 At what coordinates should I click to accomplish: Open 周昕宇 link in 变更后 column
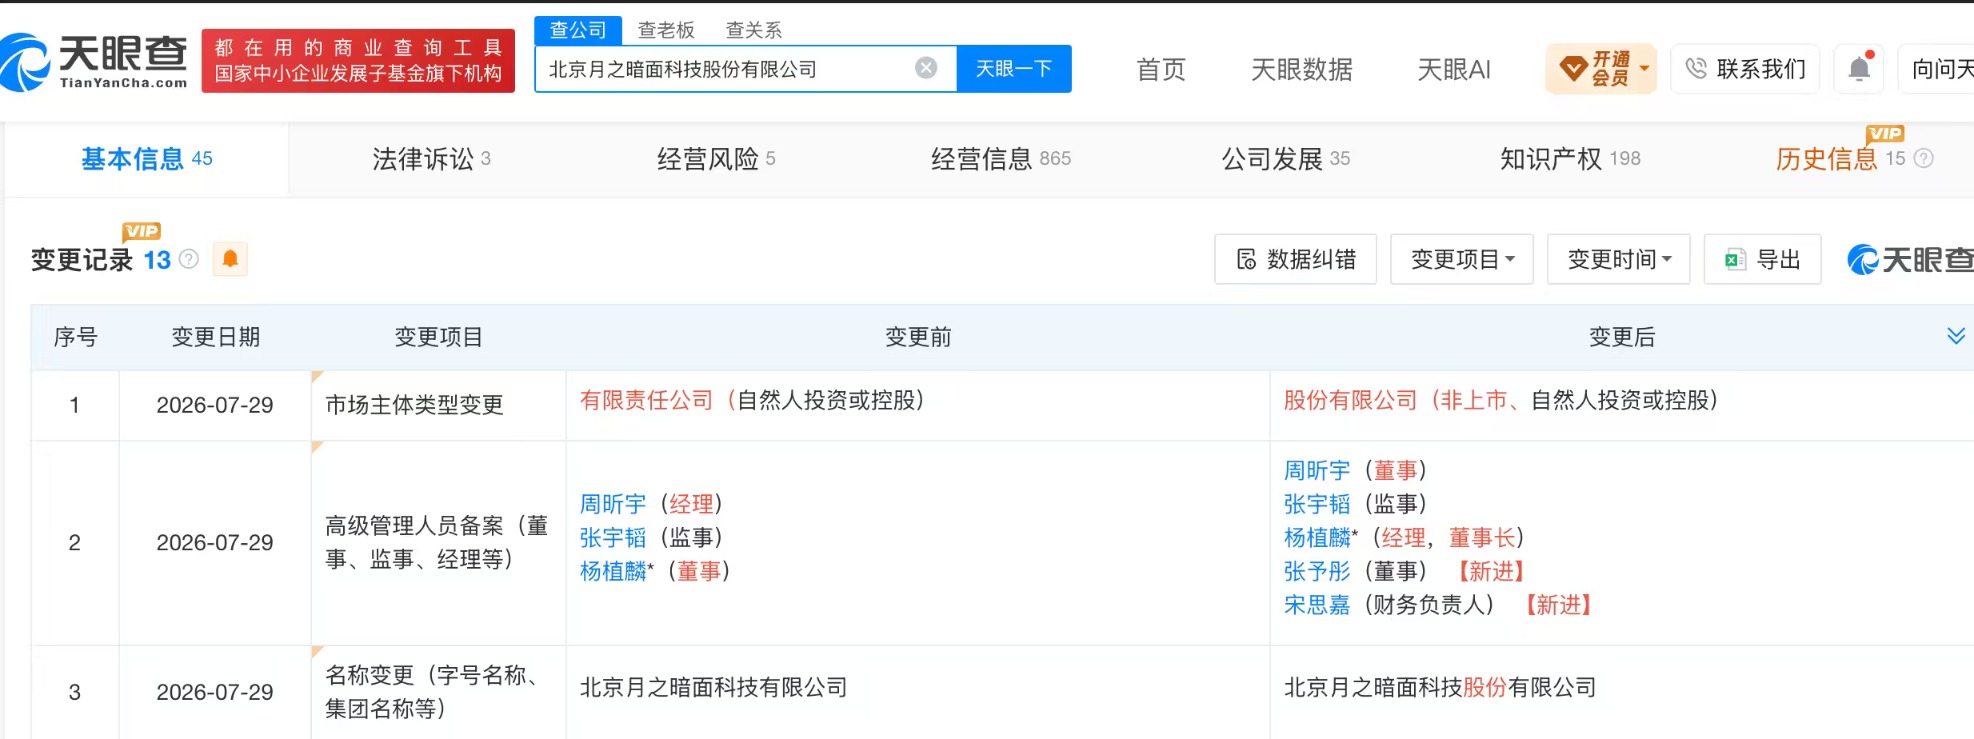pos(1317,470)
